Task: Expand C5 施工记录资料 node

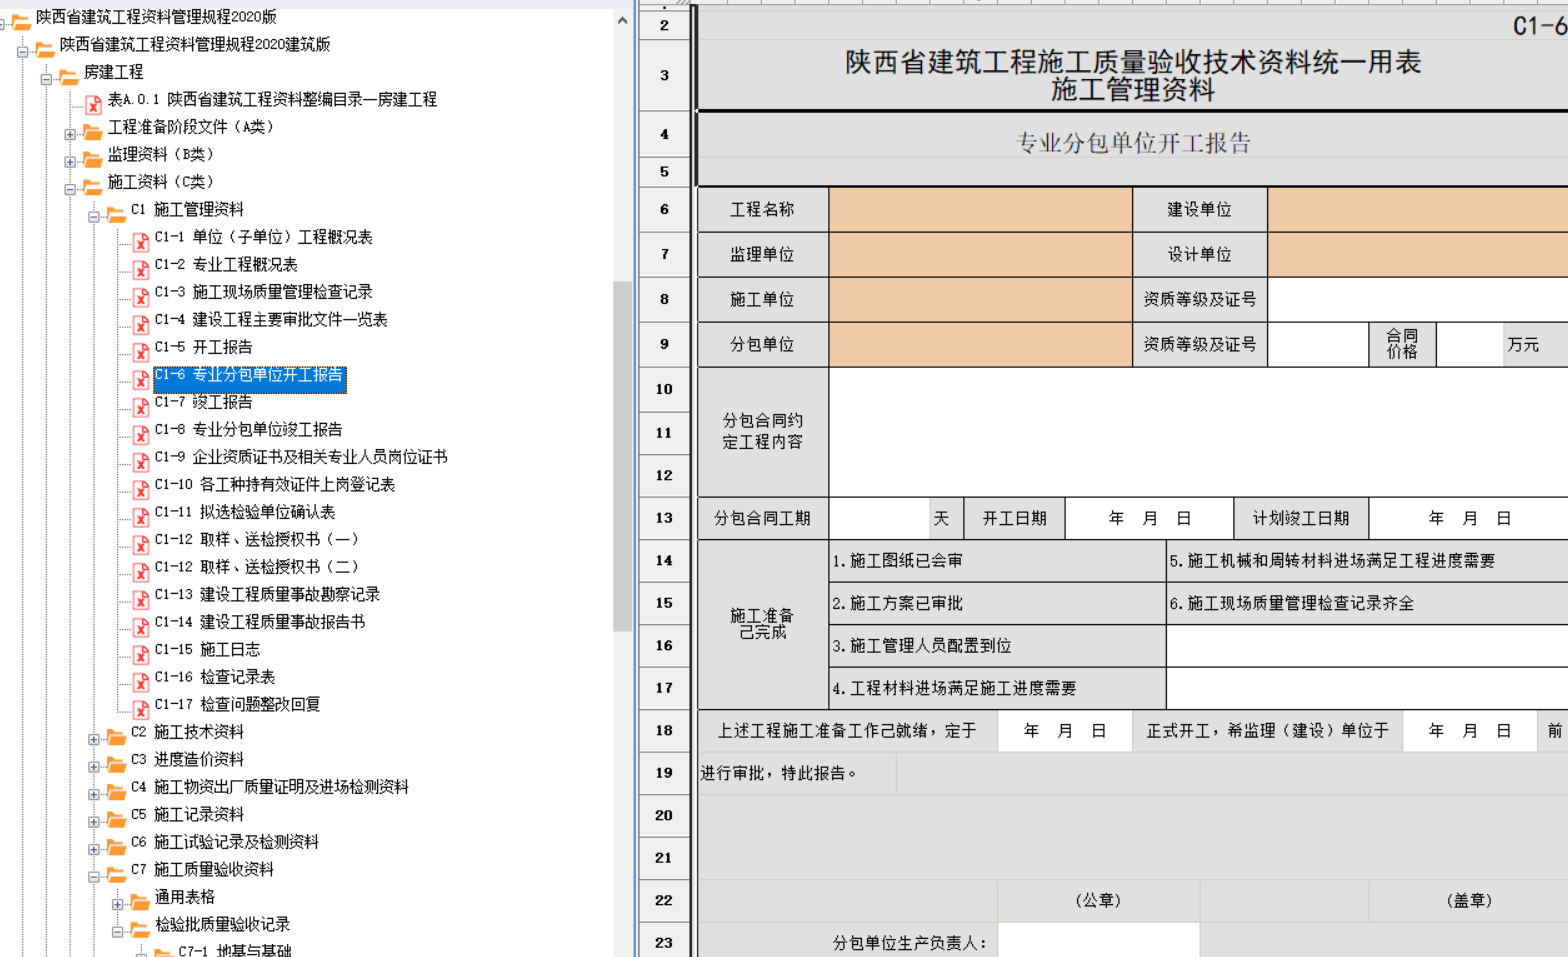Action: pos(94,821)
